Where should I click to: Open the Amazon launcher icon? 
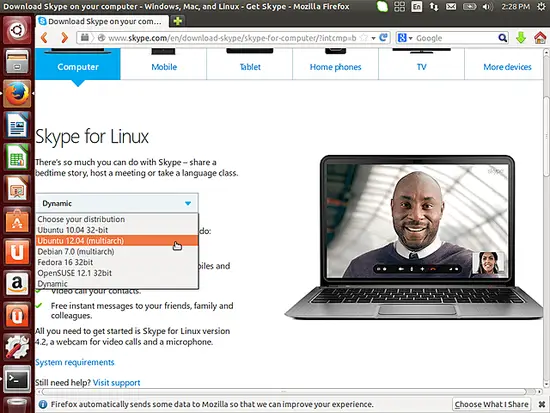click(17, 284)
